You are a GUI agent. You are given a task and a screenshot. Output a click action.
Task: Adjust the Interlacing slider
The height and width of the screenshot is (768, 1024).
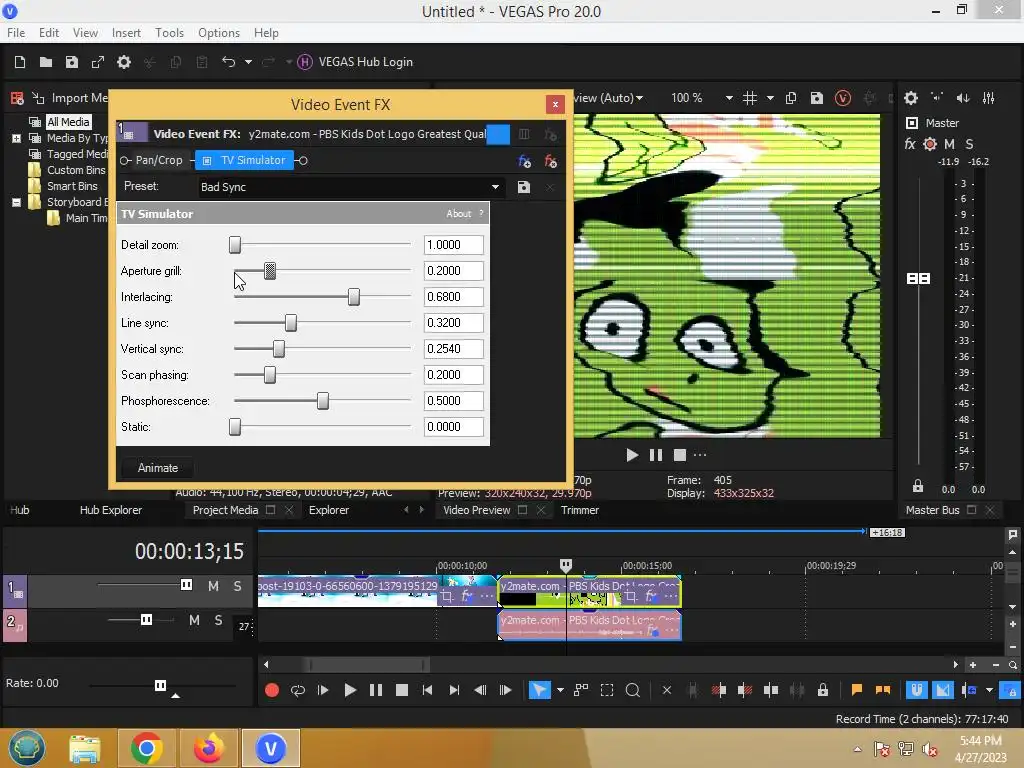click(x=353, y=296)
